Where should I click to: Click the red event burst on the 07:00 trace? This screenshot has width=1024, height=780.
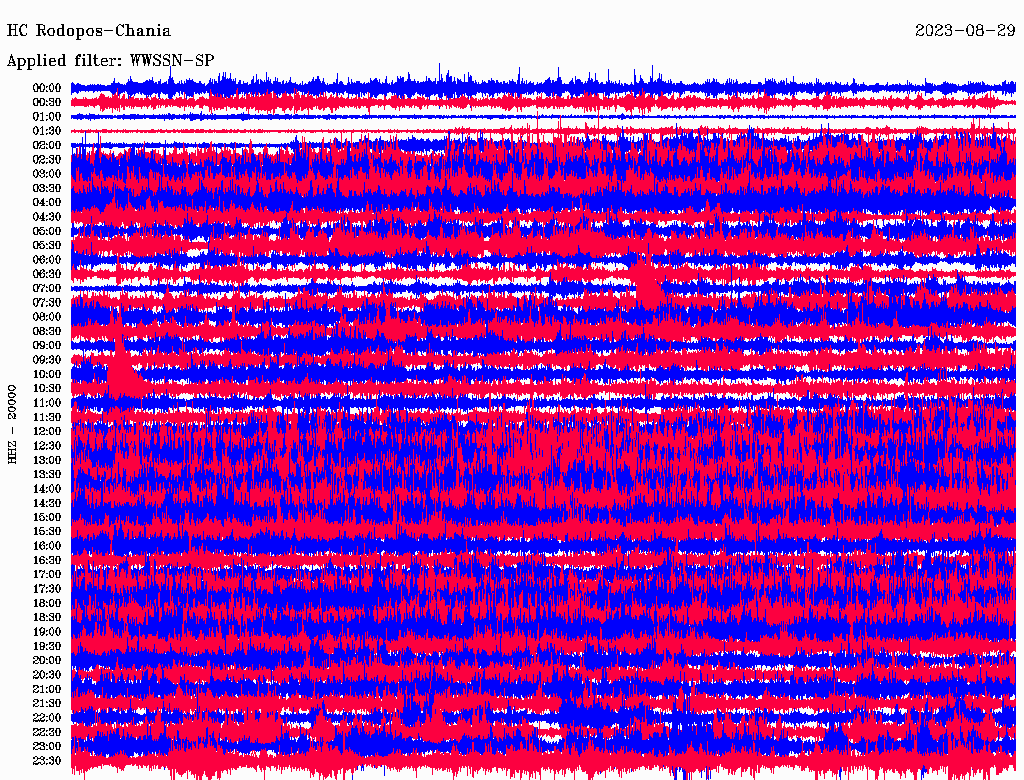coord(647,285)
